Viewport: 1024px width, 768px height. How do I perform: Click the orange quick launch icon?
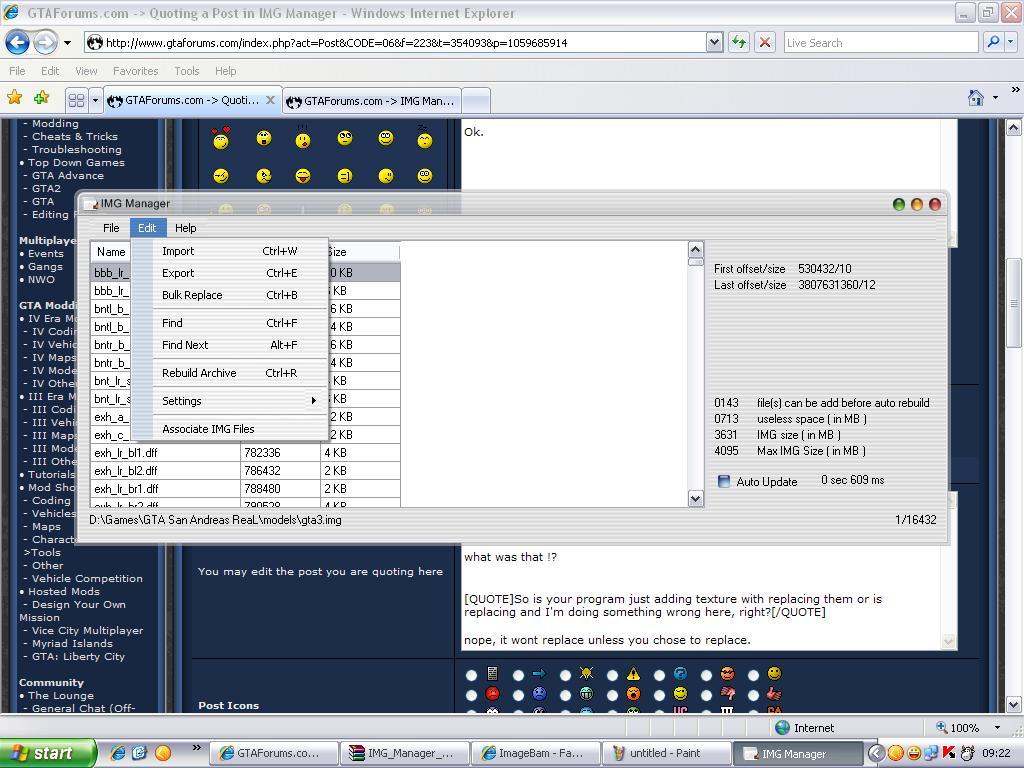(163, 753)
